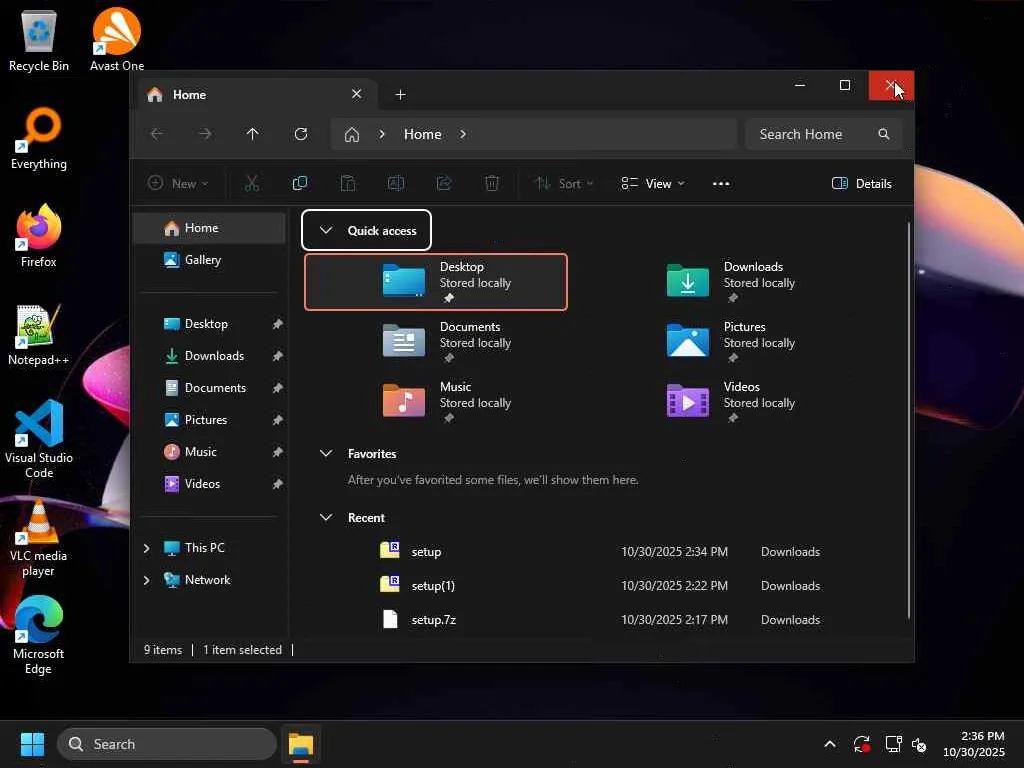1024x768 pixels.
Task: Open Music in navigation pane
Action: point(210,452)
